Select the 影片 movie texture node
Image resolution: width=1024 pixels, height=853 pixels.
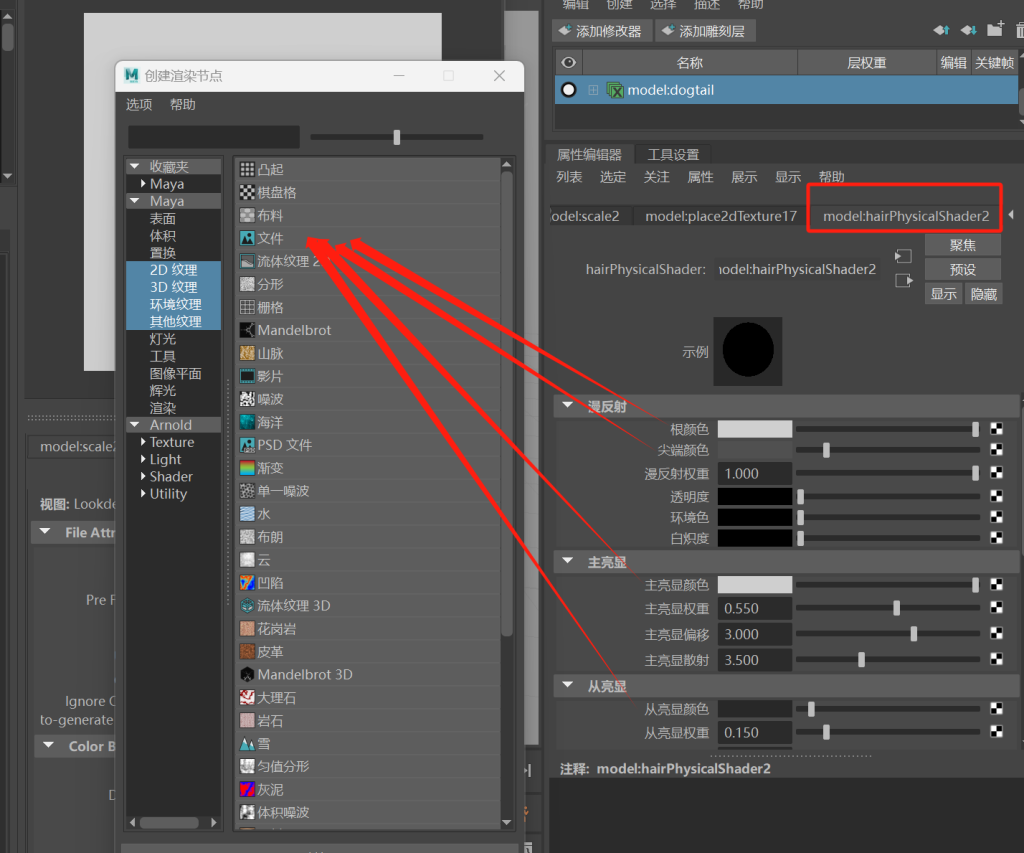[x=368, y=376]
